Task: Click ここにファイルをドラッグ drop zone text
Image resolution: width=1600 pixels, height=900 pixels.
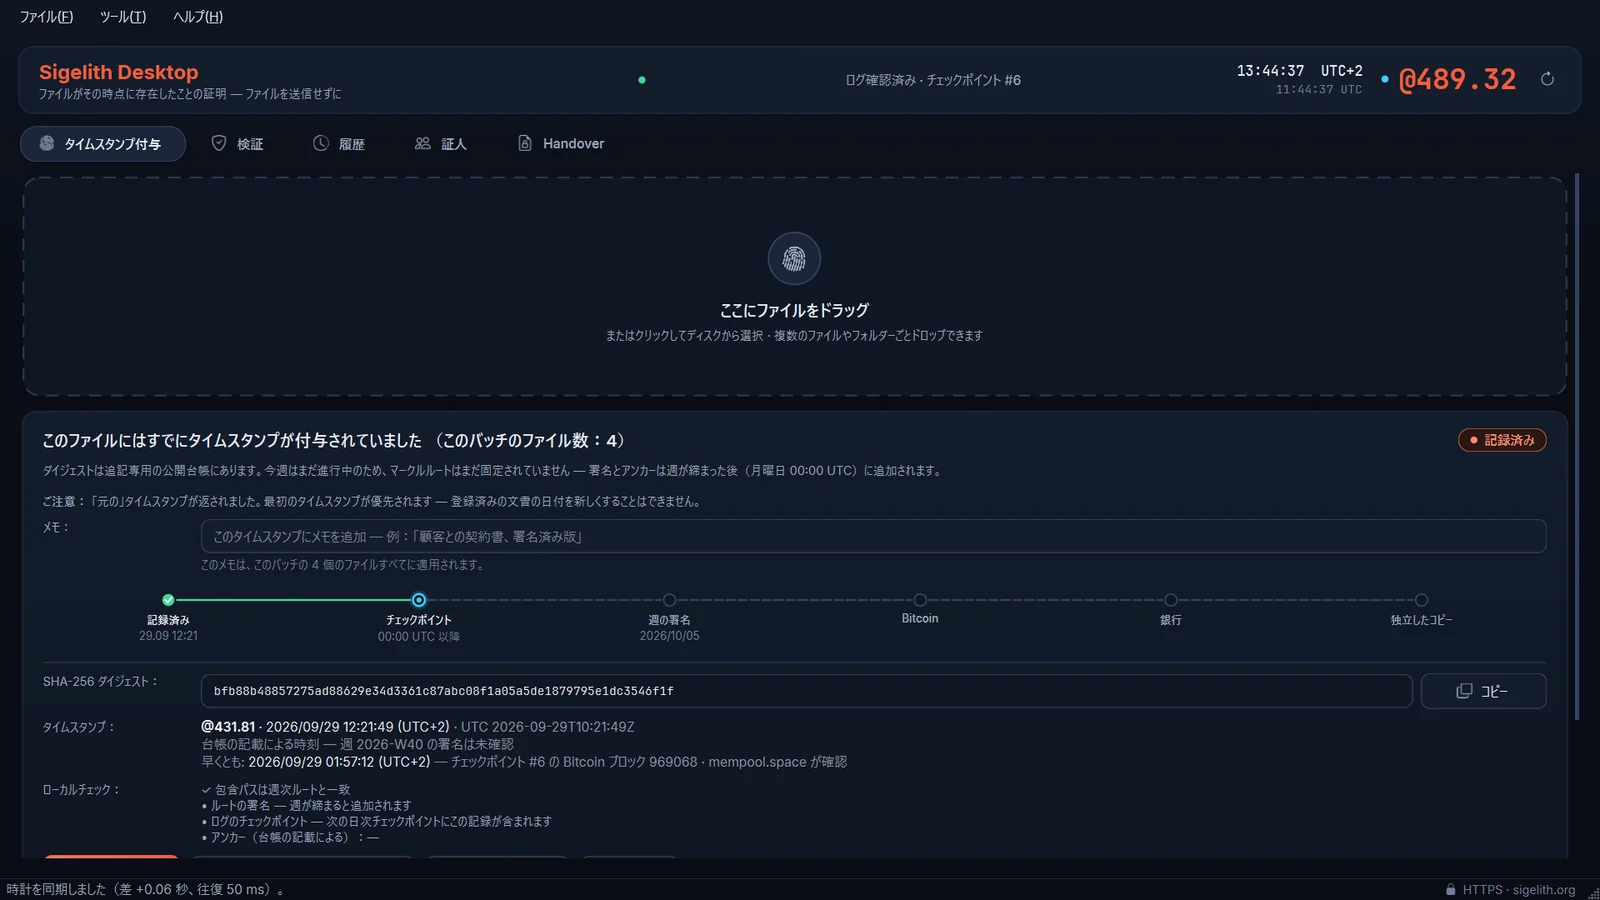Action: (x=794, y=310)
